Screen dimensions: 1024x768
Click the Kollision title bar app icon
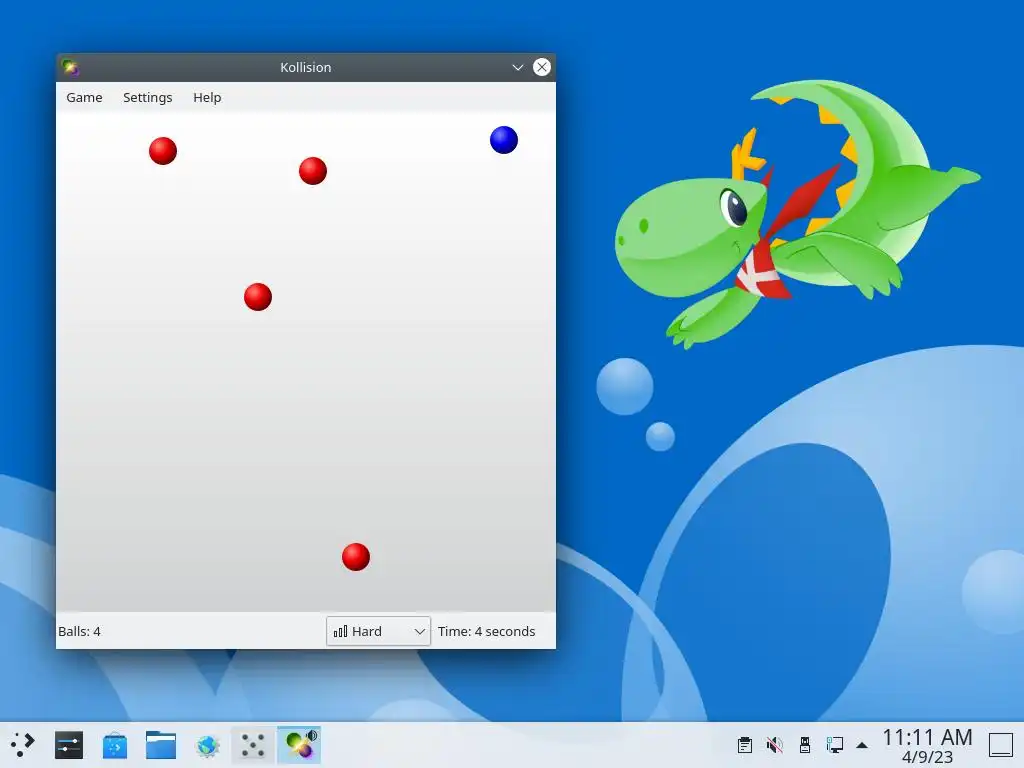(70, 67)
